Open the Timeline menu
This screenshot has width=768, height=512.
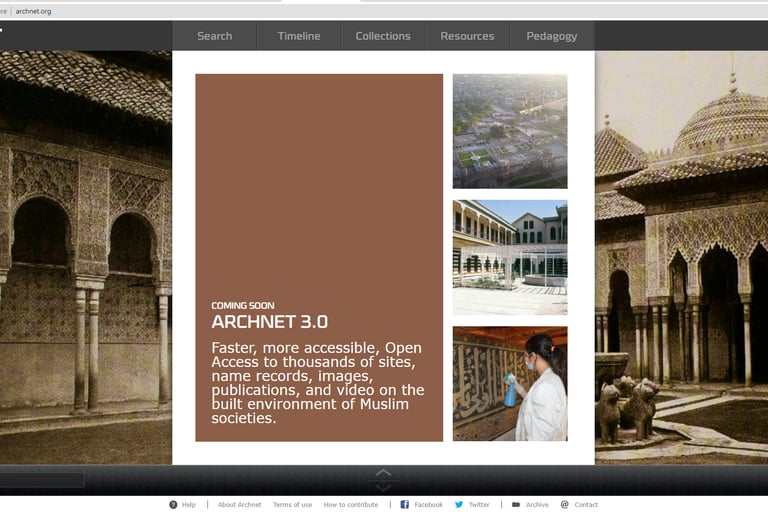(x=299, y=36)
